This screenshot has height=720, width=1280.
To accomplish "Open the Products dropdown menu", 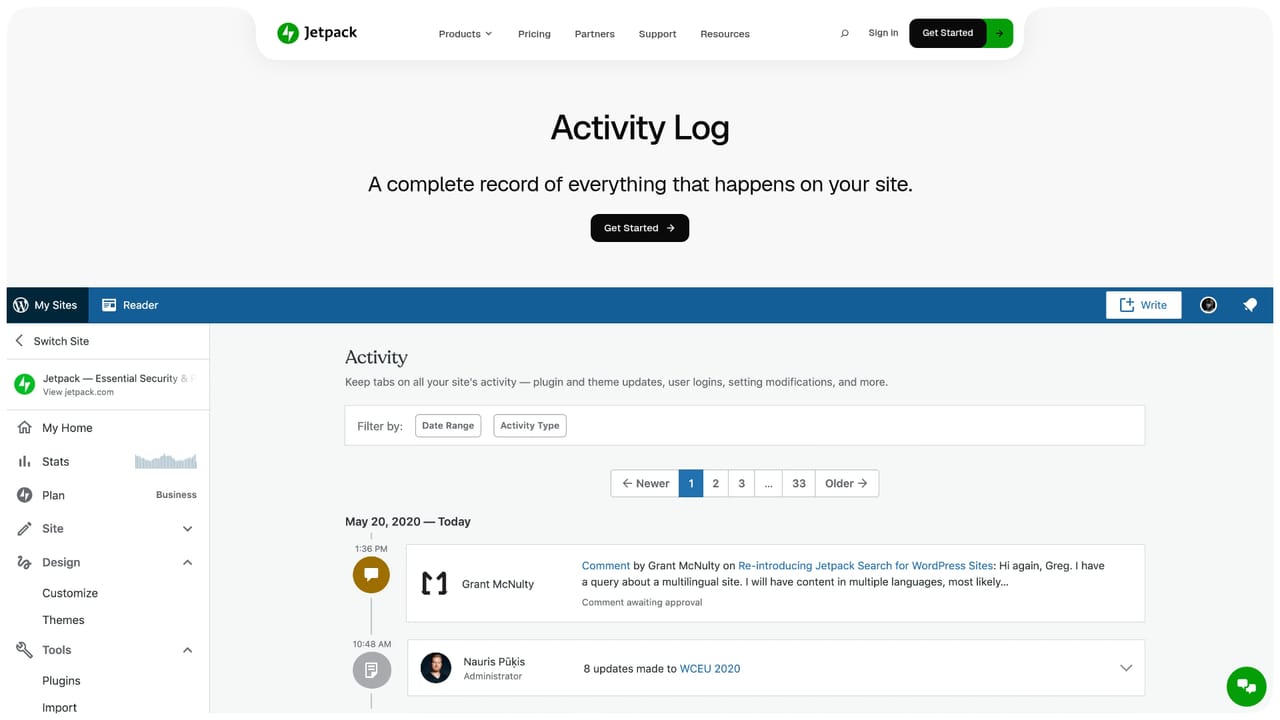I will [465, 34].
